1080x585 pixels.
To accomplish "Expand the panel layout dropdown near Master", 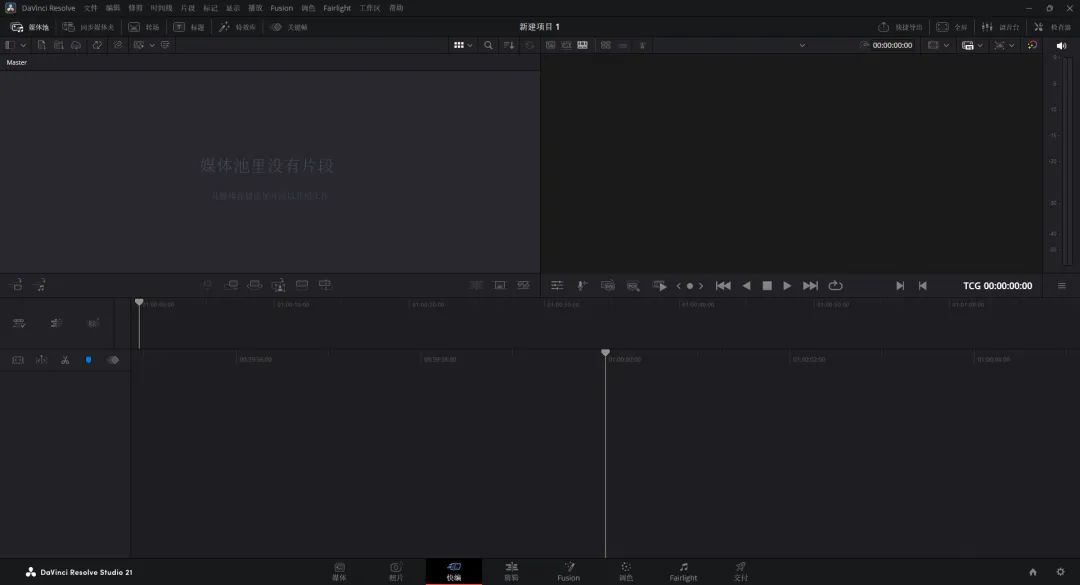I will [15, 45].
